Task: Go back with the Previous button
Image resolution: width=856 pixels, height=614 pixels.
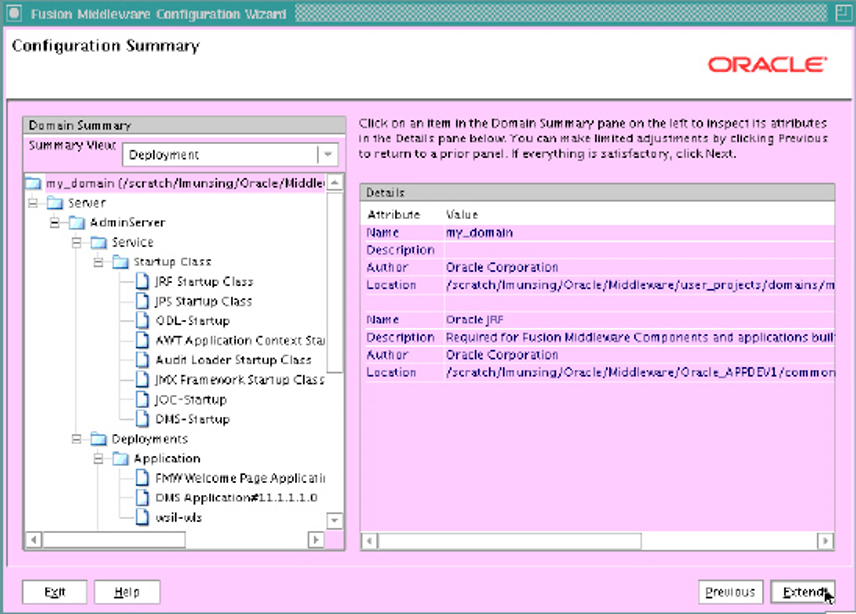Action: [x=730, y=592]
